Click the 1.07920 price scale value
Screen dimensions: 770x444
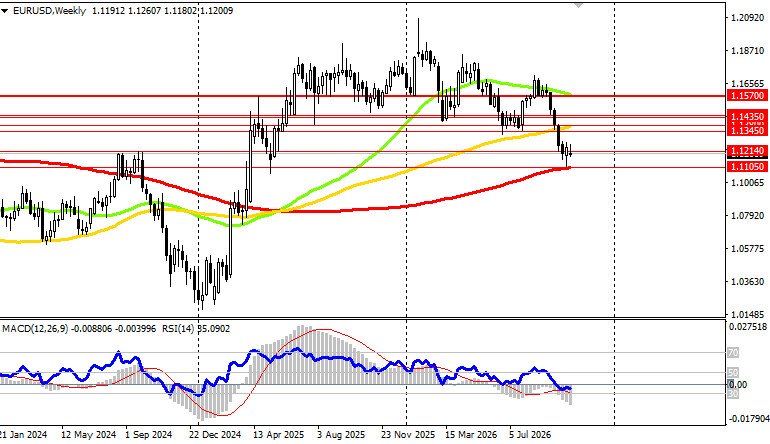click(x=747, y=216)
